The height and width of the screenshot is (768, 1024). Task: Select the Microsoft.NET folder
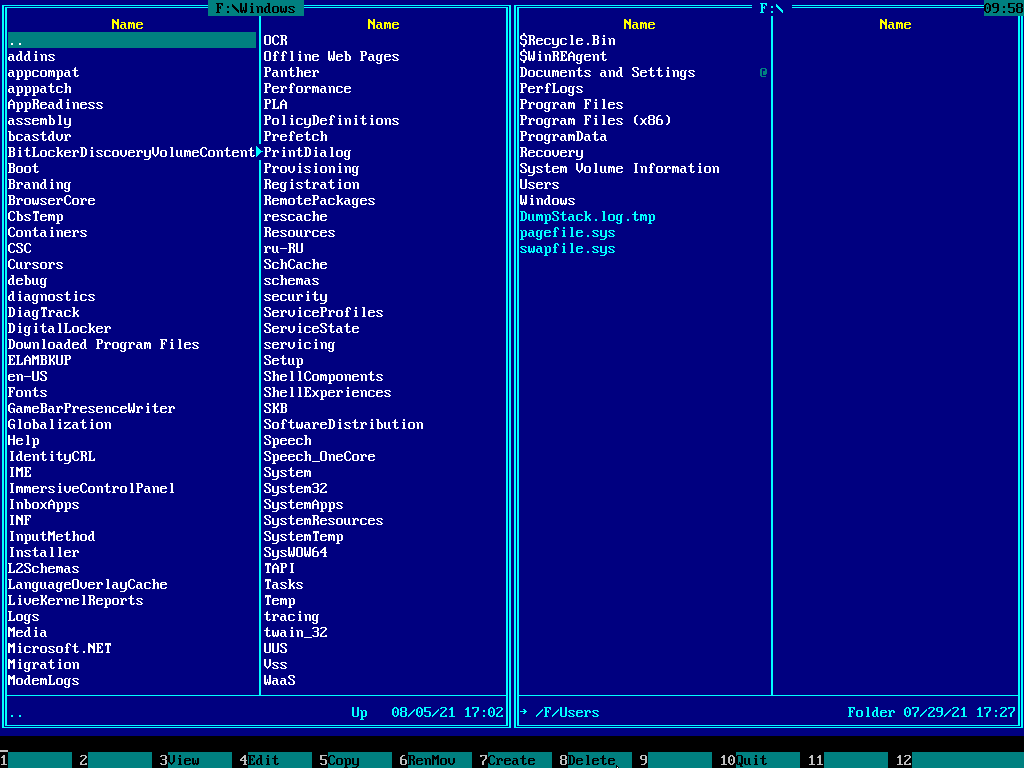coord(59,648)
